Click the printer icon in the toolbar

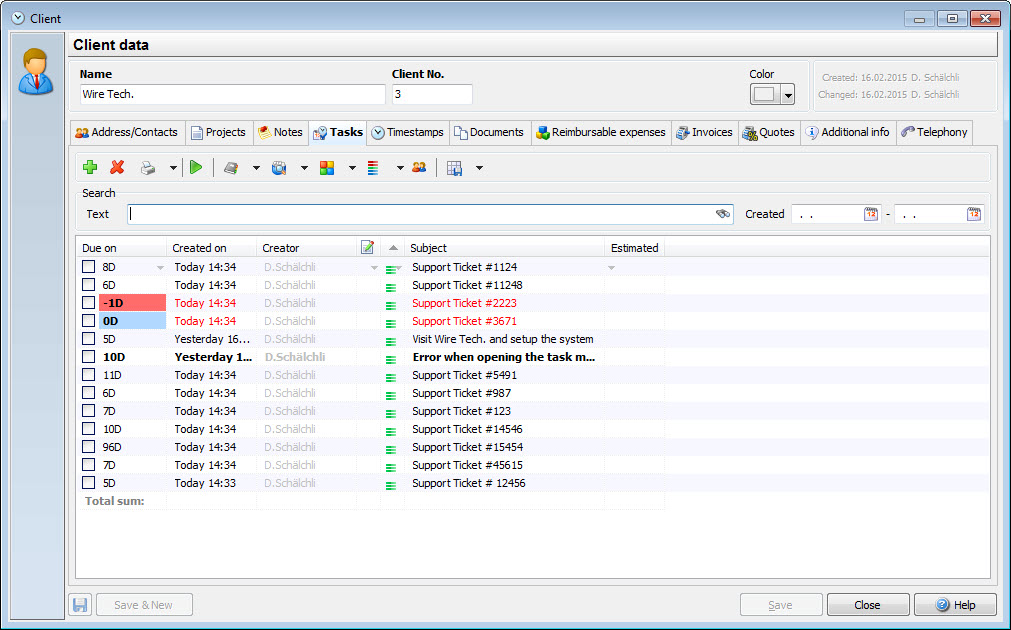click(148, 168)
